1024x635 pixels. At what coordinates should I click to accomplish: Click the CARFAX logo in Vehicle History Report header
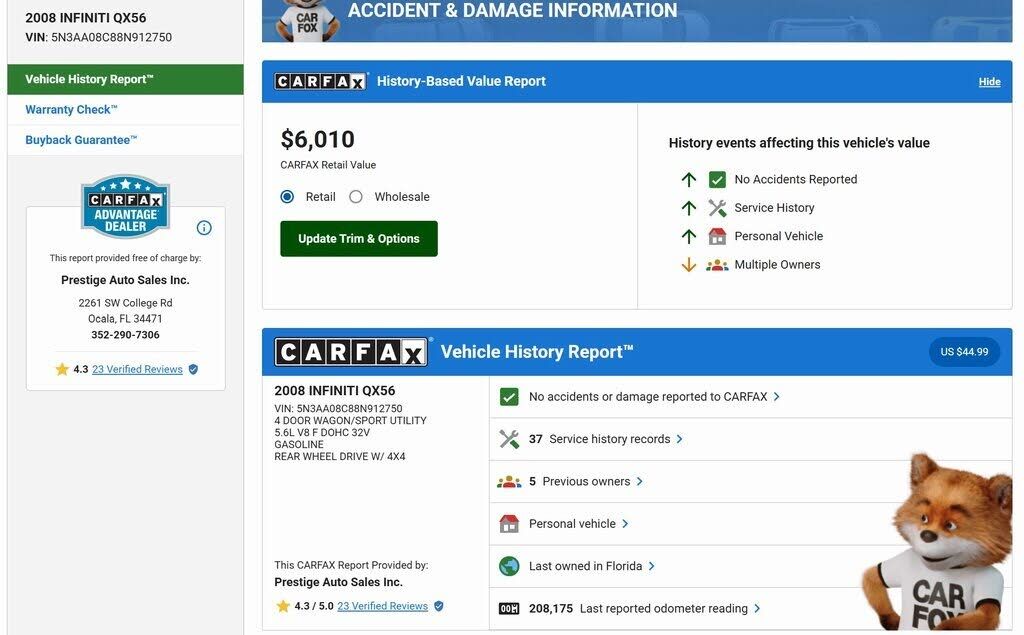[352, 352]
